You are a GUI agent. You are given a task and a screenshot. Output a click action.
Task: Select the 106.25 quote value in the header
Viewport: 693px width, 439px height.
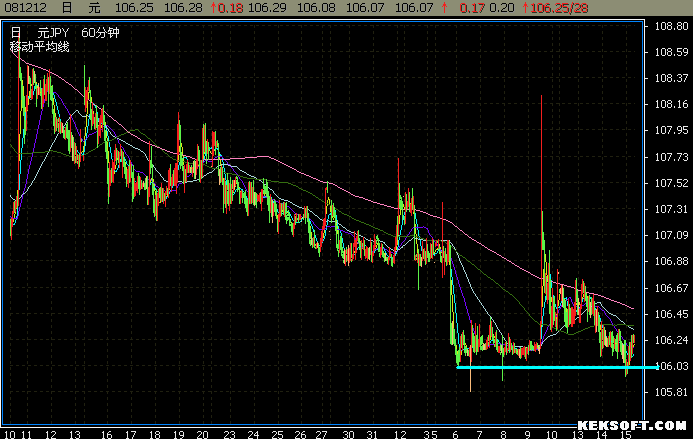pos(134,8)
